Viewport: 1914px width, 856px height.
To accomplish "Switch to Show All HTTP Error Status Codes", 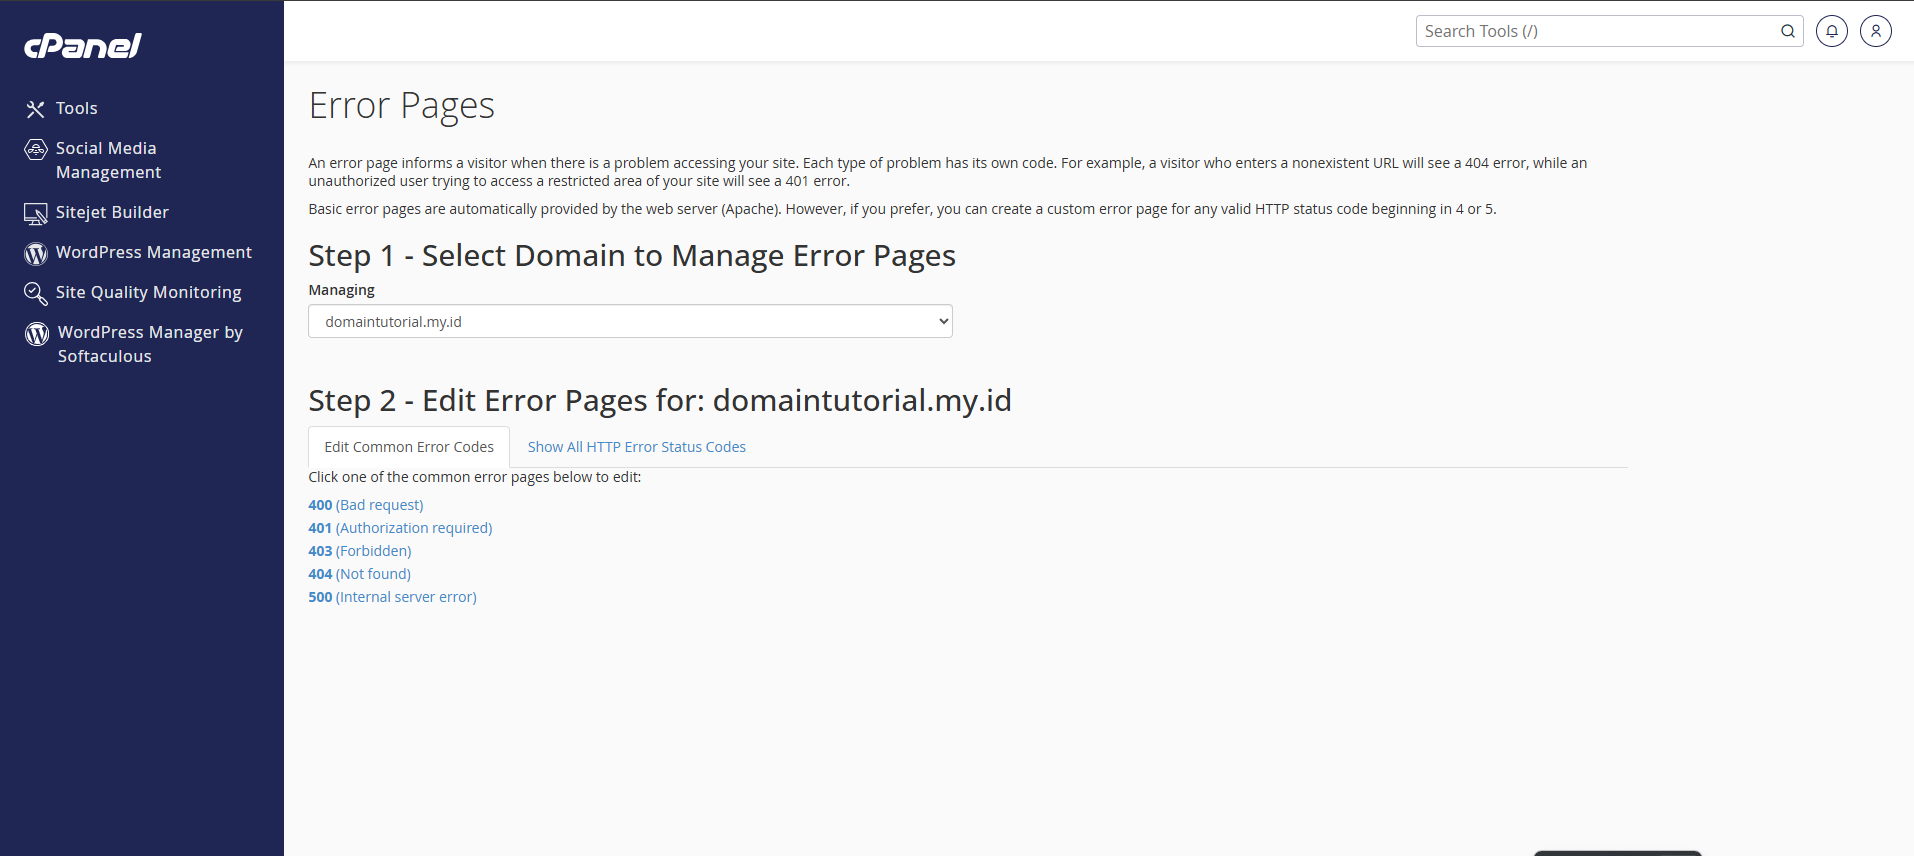I will click(x=637, y=447).
